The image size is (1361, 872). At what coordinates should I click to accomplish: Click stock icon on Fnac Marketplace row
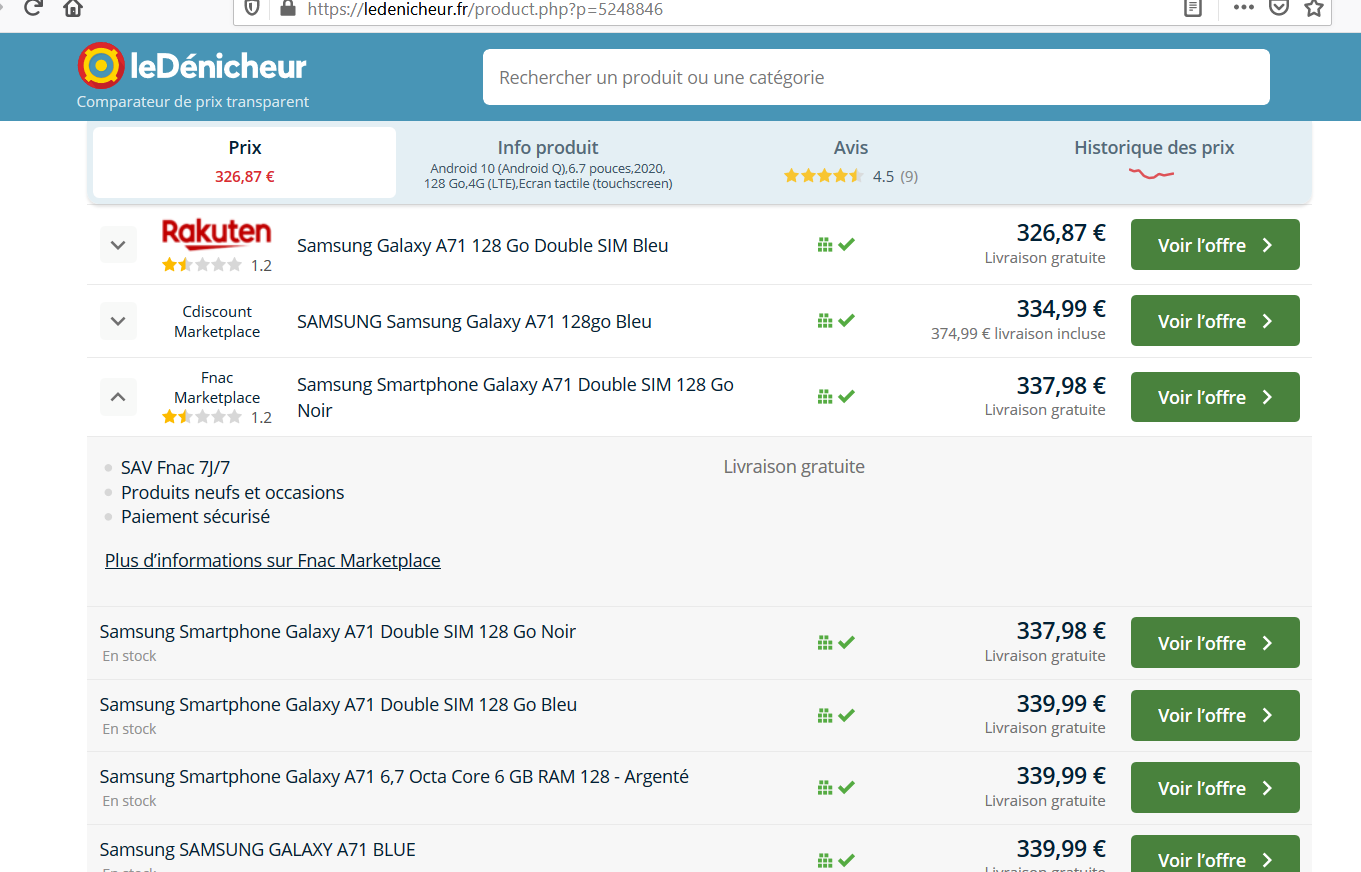tap(836, 397)
